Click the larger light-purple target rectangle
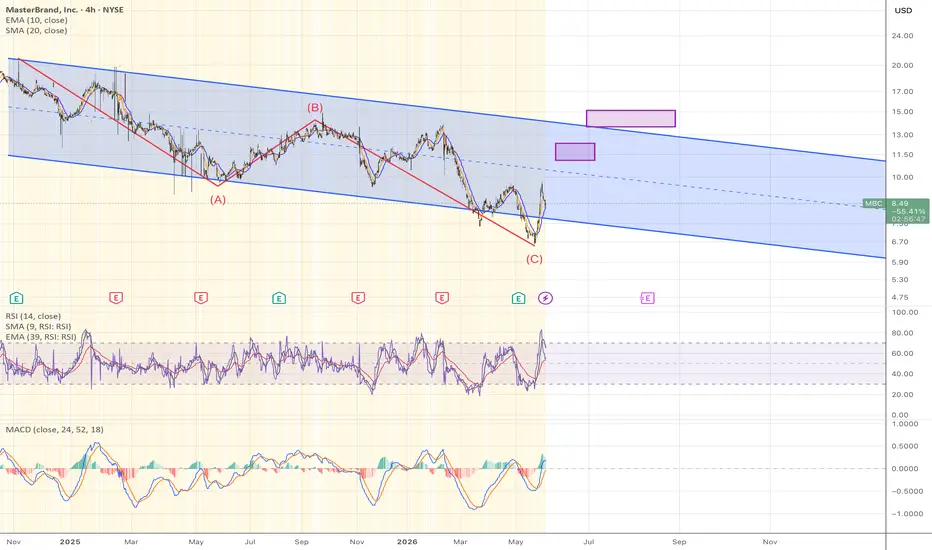Viewport: 932px width, 550px height. [631, 118]
